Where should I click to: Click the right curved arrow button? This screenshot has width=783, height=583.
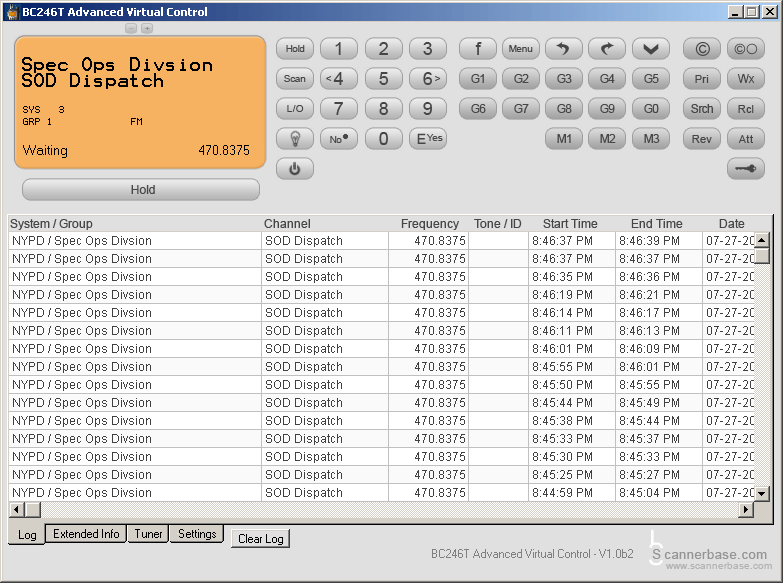[606, 48]
